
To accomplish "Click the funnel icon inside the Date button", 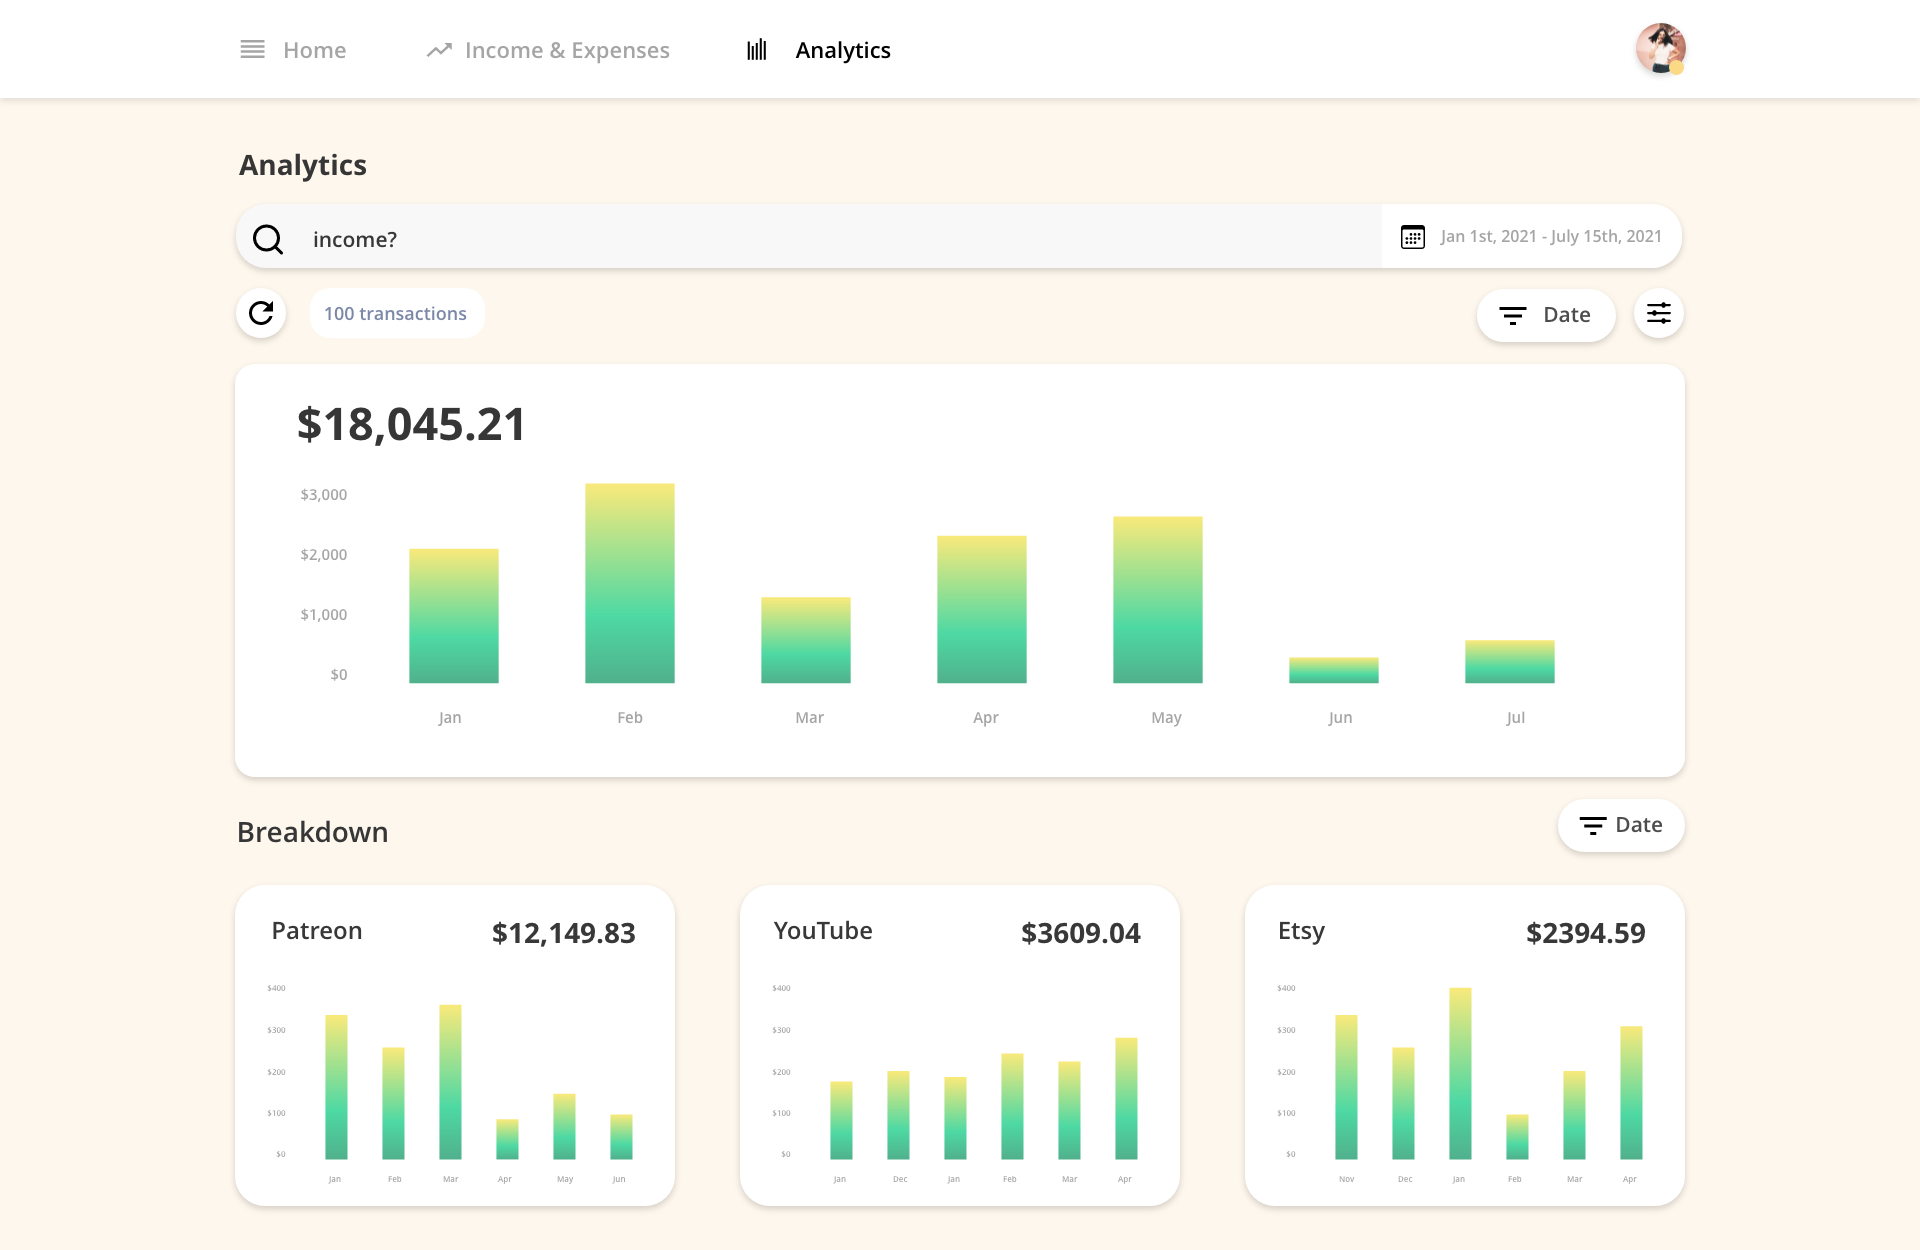I will [1513, 315].
